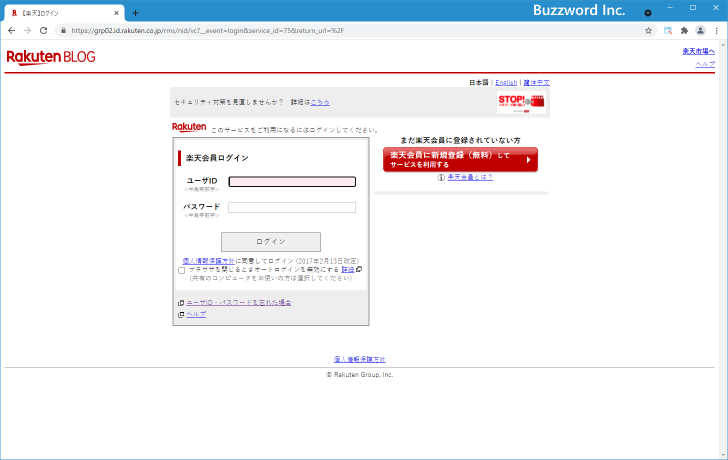
Task: Click the Rakuten BLOG logo
Action: [51, 57]
